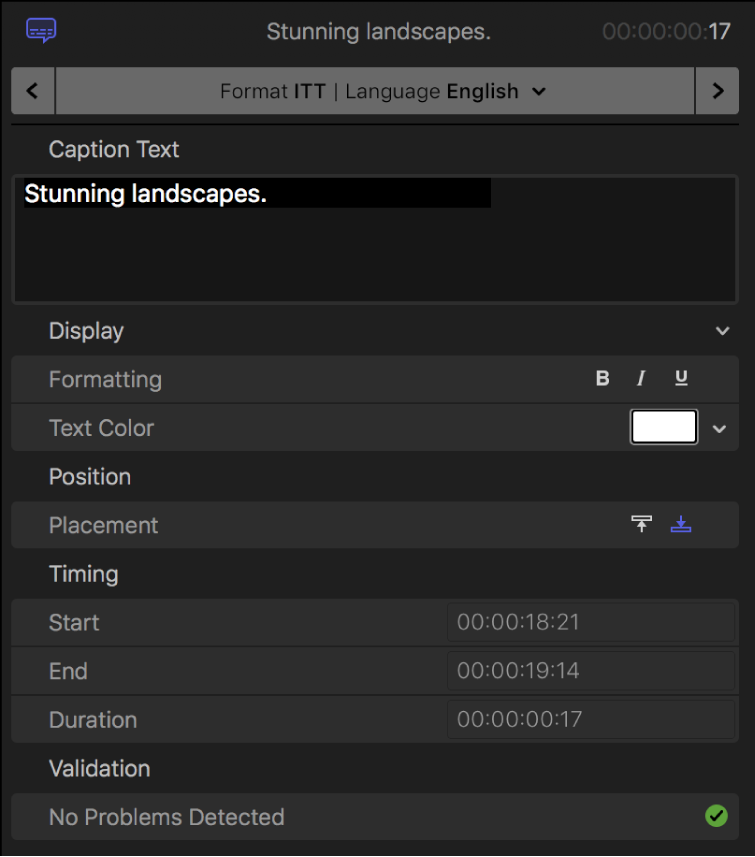Apply italic formatting to caption text
The height and width of the screenshot is (857, 755).
click(640, 378)
